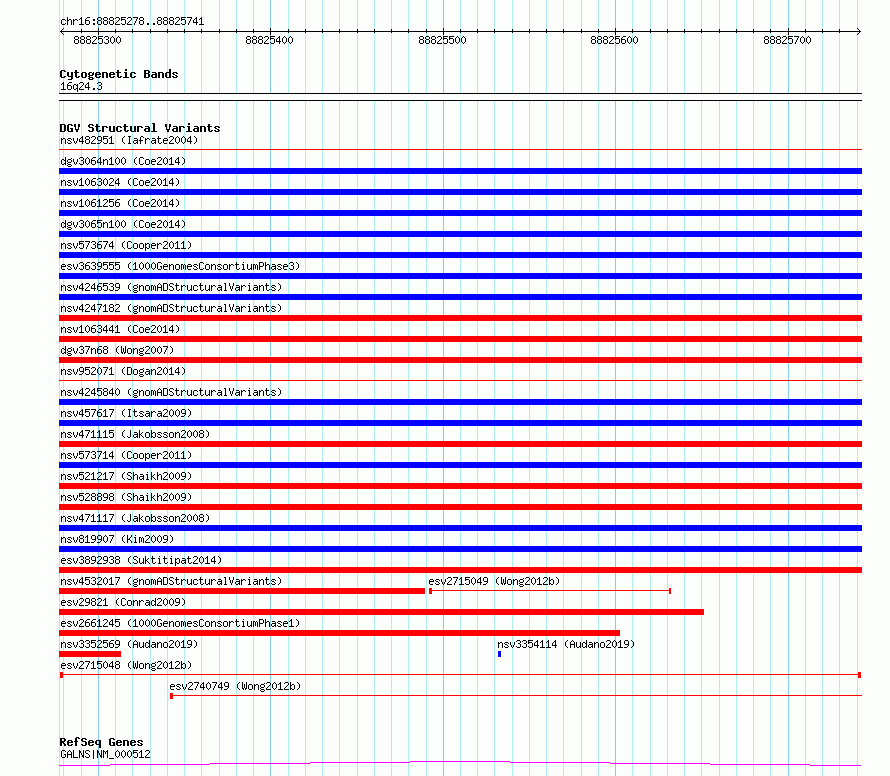Click ruler position 88825700
Image resolution: width=890 pixels, height=776 pixels.
pyautogui.click(x=787, y=40)
